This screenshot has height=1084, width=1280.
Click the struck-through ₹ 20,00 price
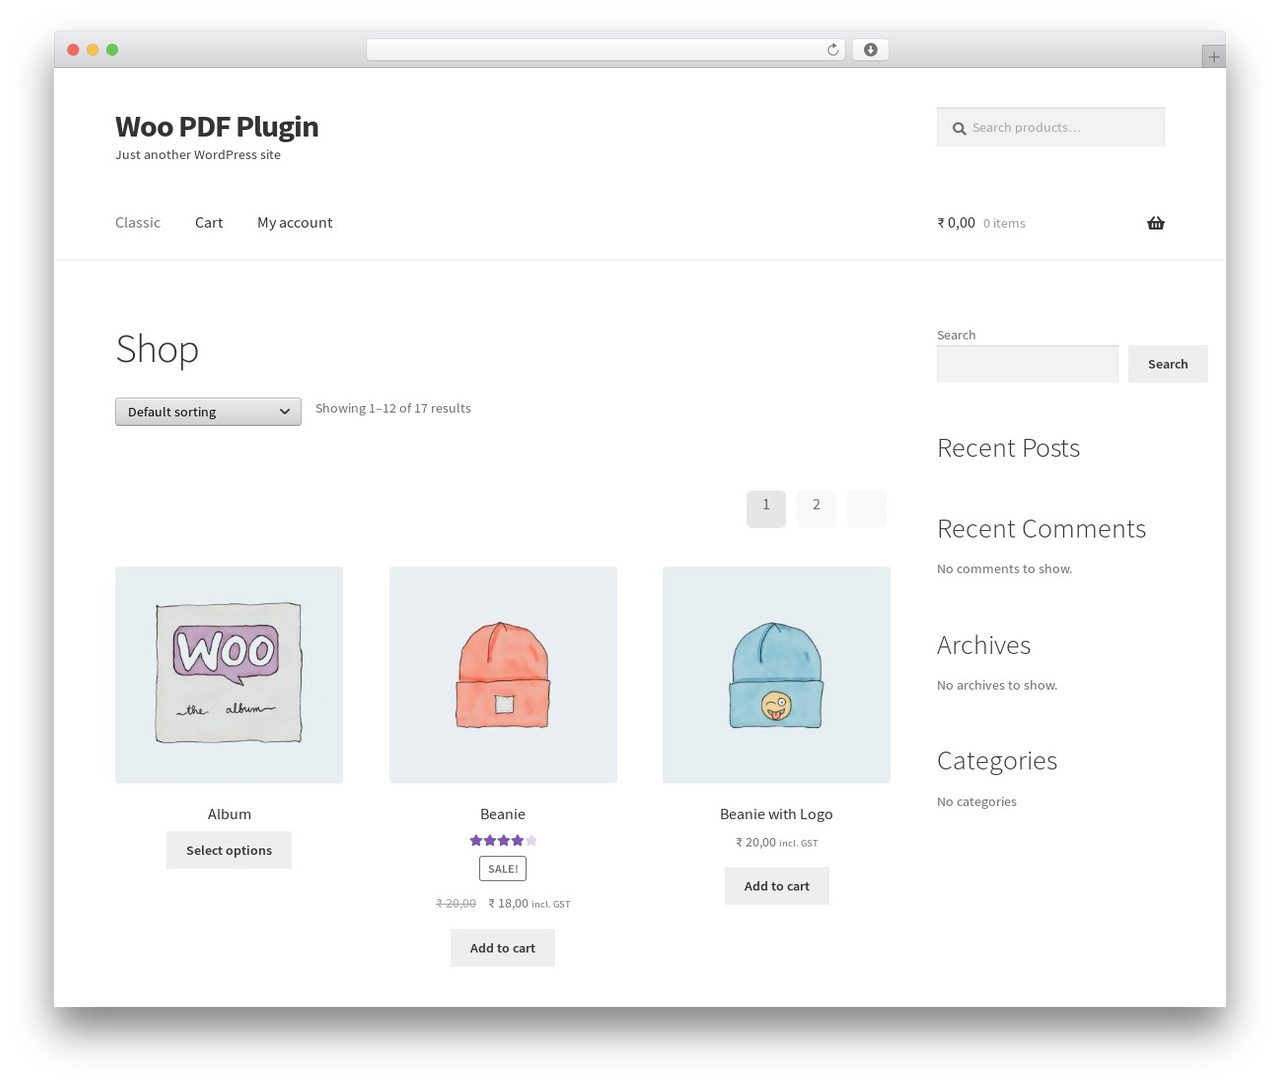coord(456,903)
